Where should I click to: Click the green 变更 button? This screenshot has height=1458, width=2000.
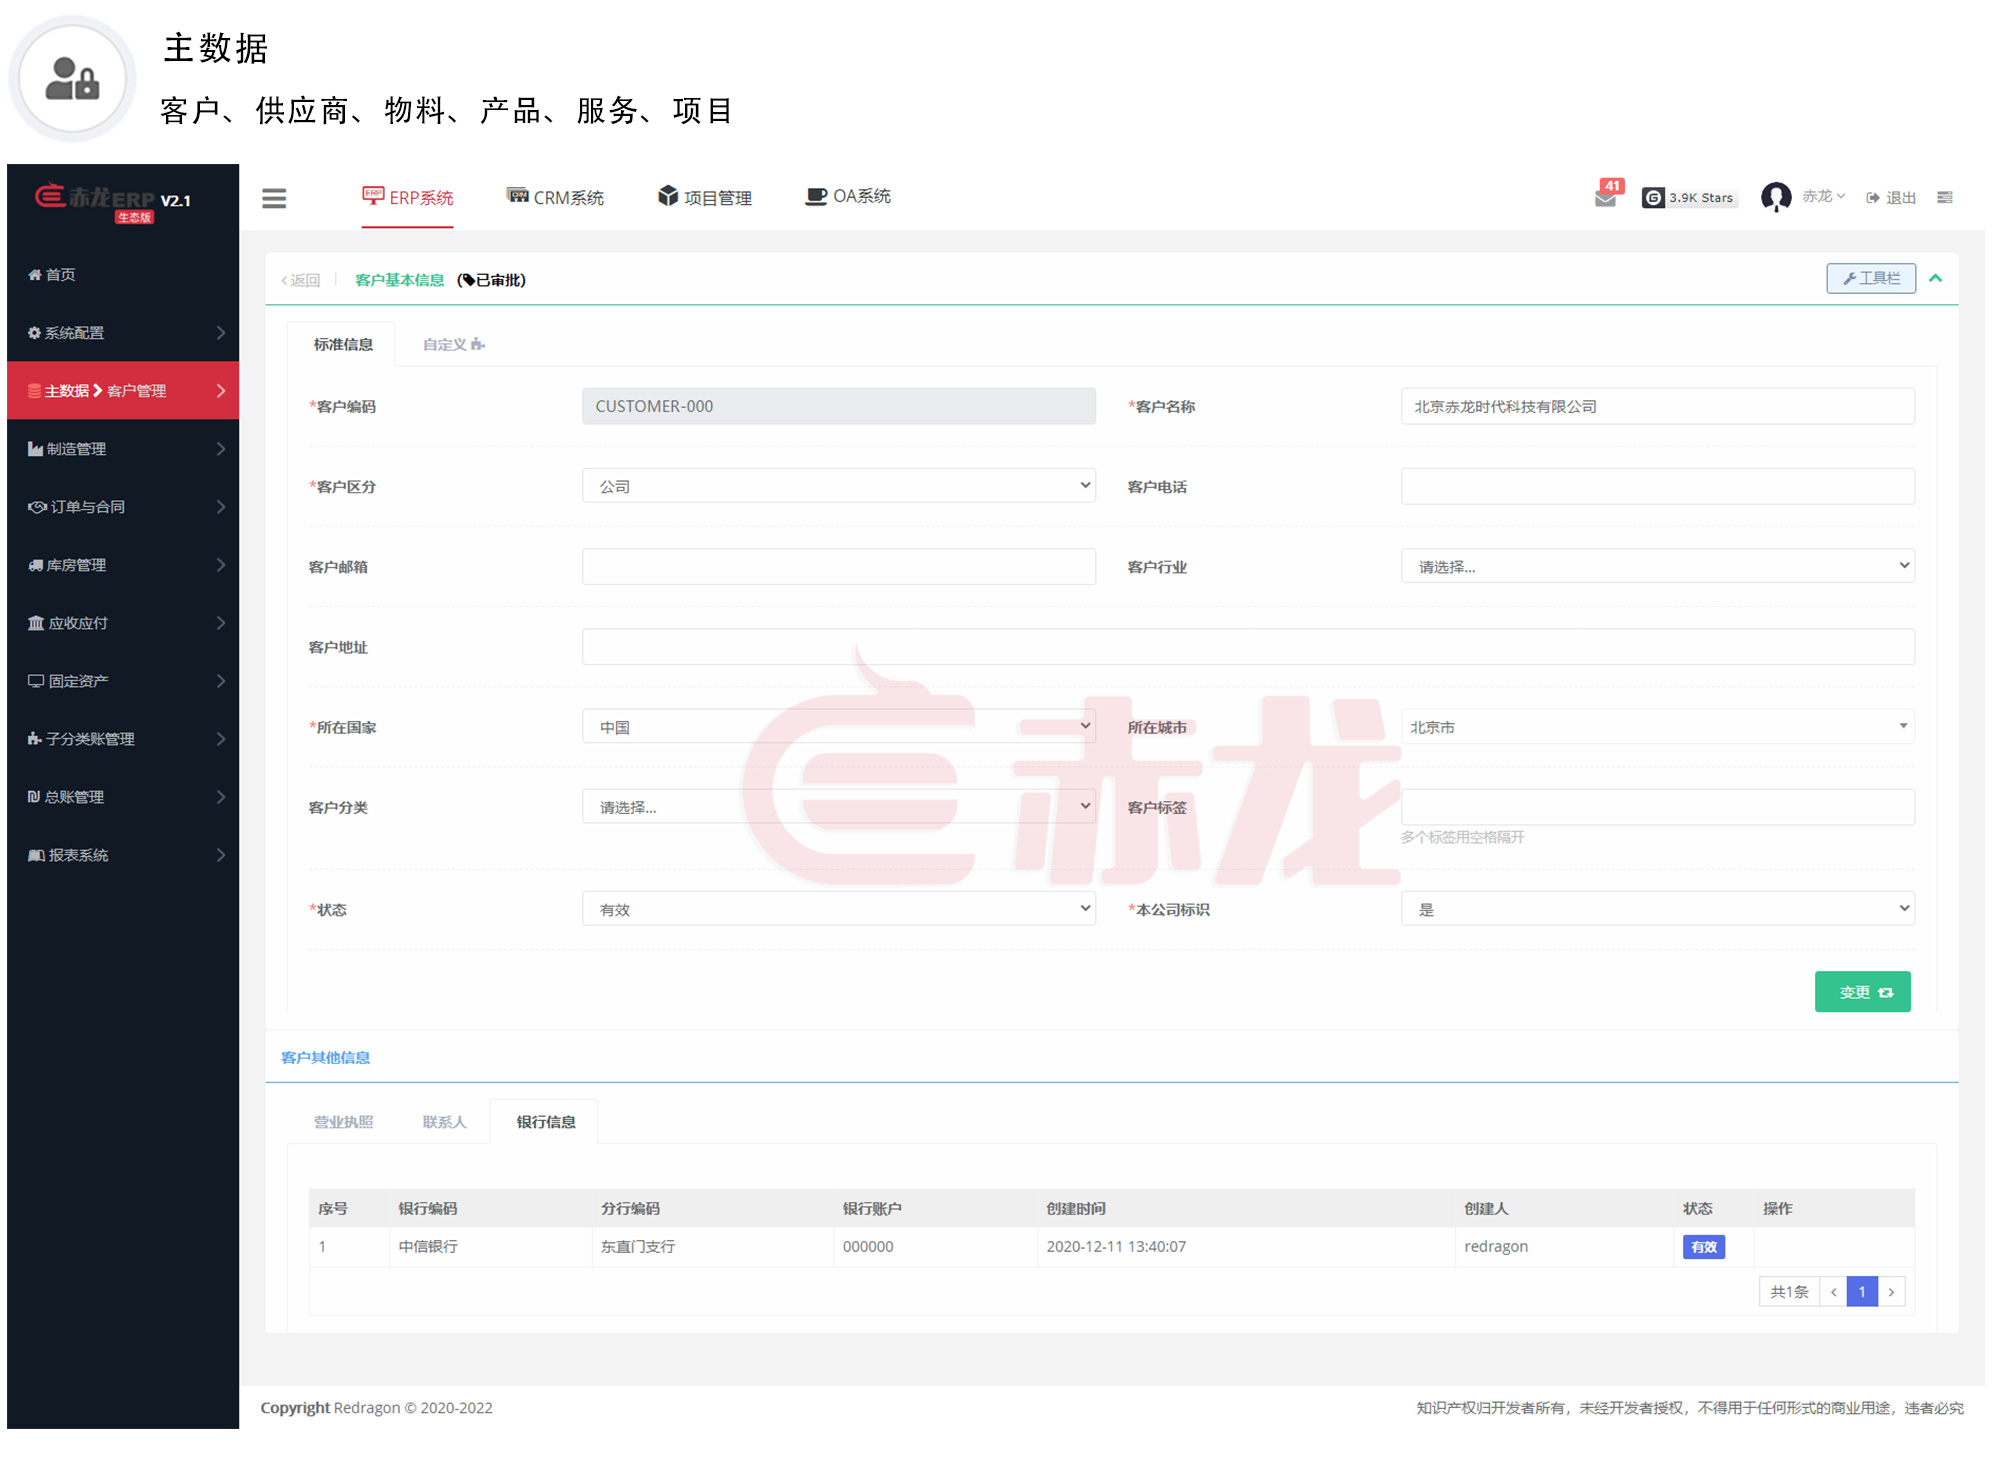click(x=1862, y=992)
